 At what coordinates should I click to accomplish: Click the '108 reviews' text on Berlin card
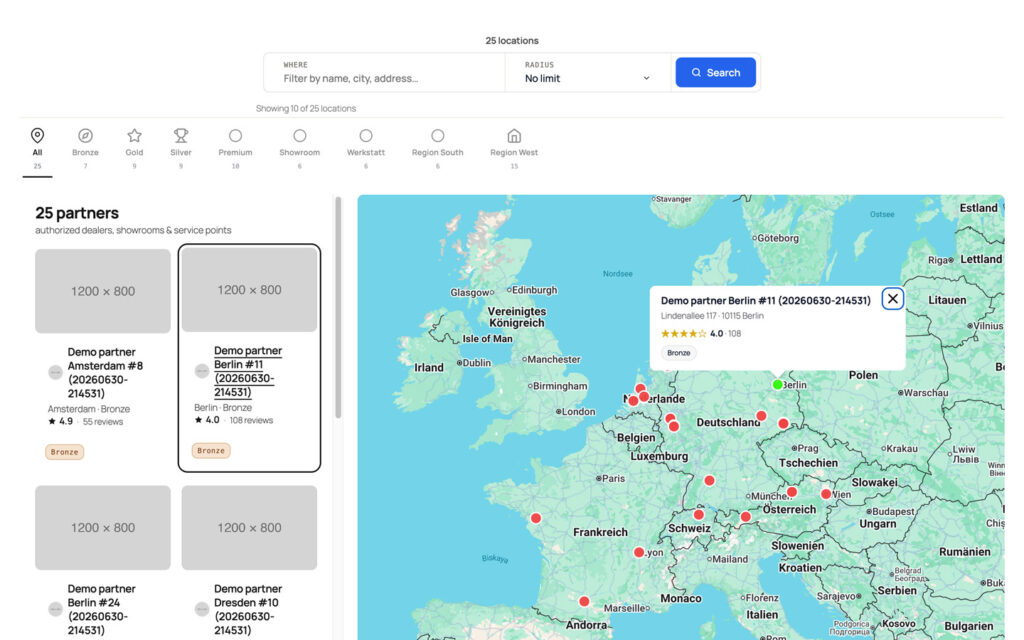pos(251,421)
